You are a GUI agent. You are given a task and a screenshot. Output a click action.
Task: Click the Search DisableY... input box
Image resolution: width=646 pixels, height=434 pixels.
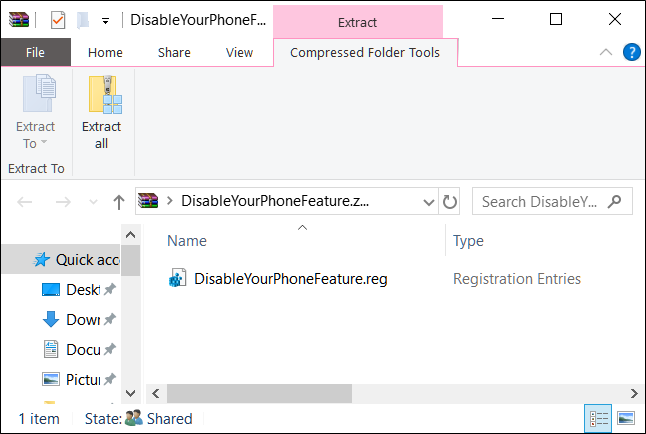[x=540, y=201]
